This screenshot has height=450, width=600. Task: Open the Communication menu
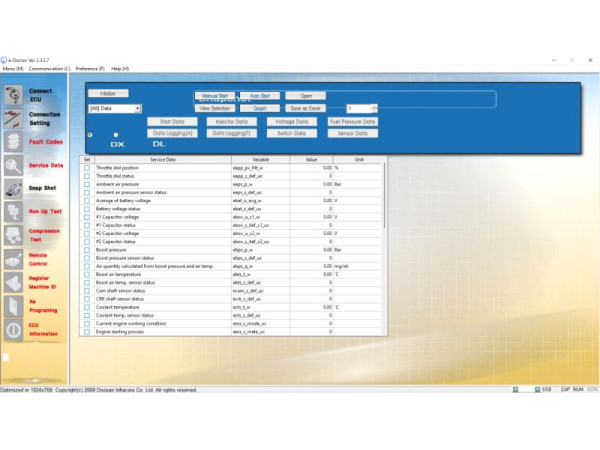coord(48,68)
